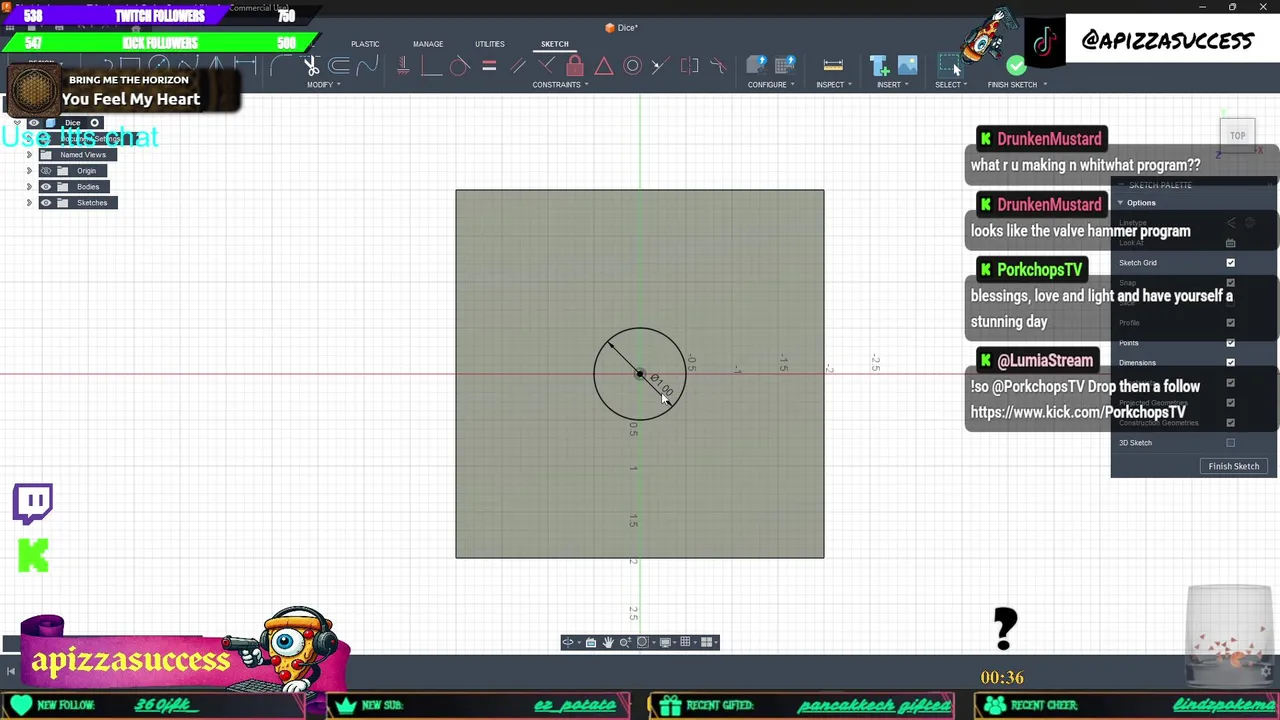Open the grid settings icon in navigation bar
Image resolution: width=1280 pixels, height=720 pixels.
click(685, 642)
